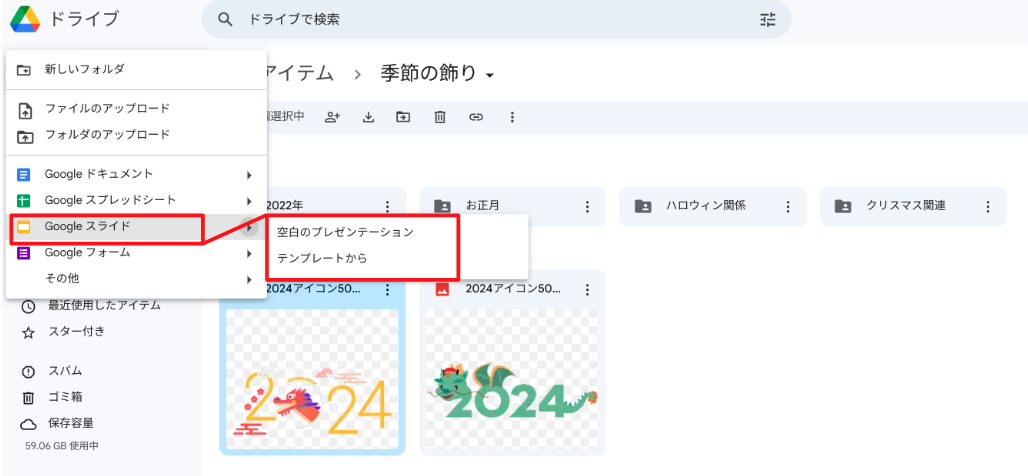Click the アイテム breadcrumb
The image size is (1028, 476).
point(299,73)
